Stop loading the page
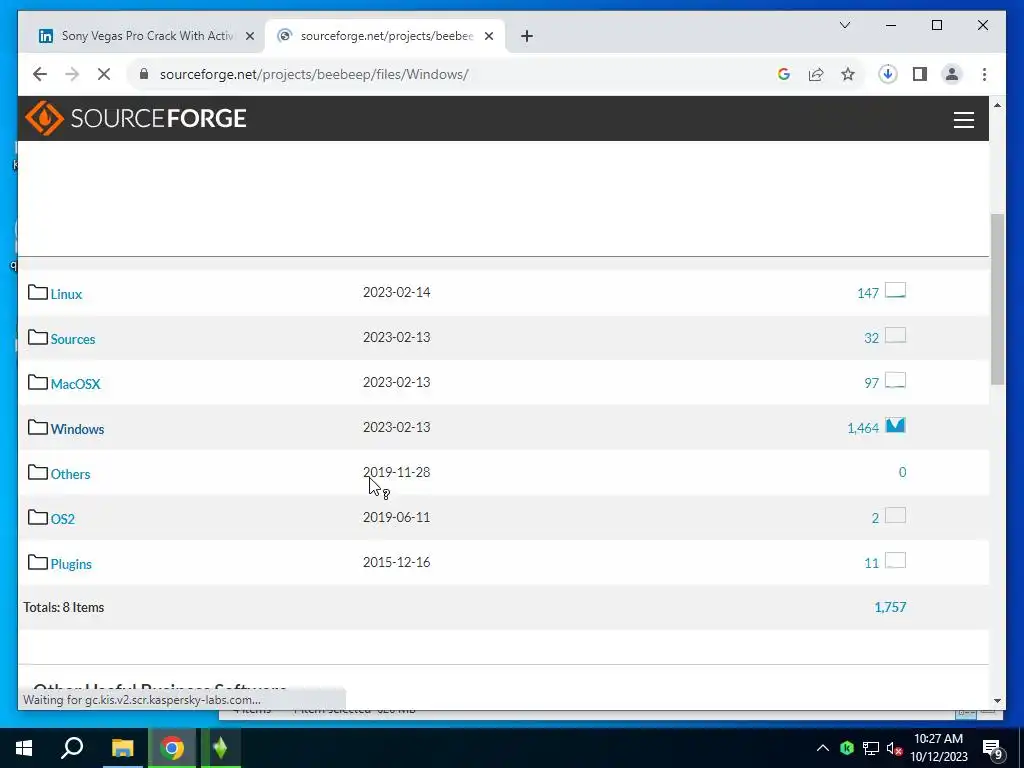Image resolution: width=1024 pixels, height=768 pixels. click(x=104, y=74)
